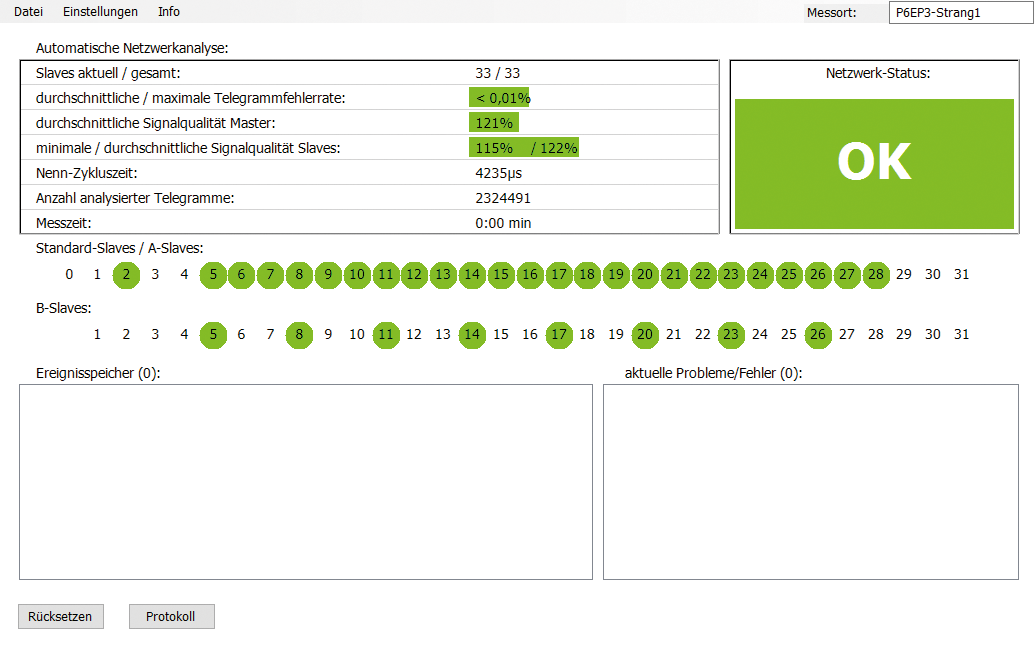Click B-slave 23 status circle
This screenshot has height=649, width=1035.
[x=731, y=335]
